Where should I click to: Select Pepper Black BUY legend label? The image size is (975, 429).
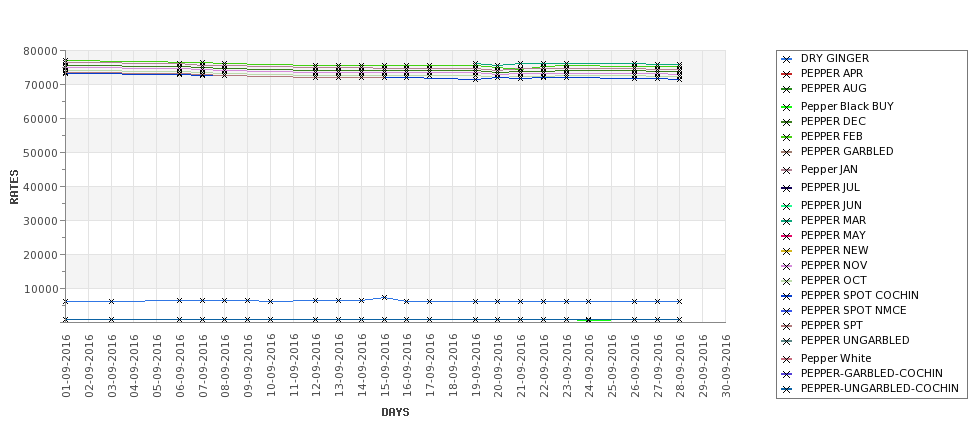[x=847, y=106]
